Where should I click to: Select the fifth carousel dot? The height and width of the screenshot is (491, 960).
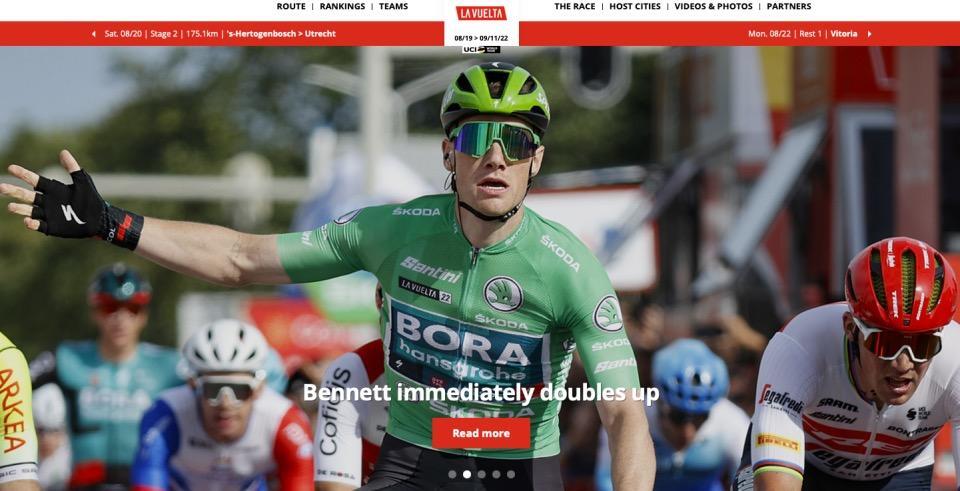point(511,474)
